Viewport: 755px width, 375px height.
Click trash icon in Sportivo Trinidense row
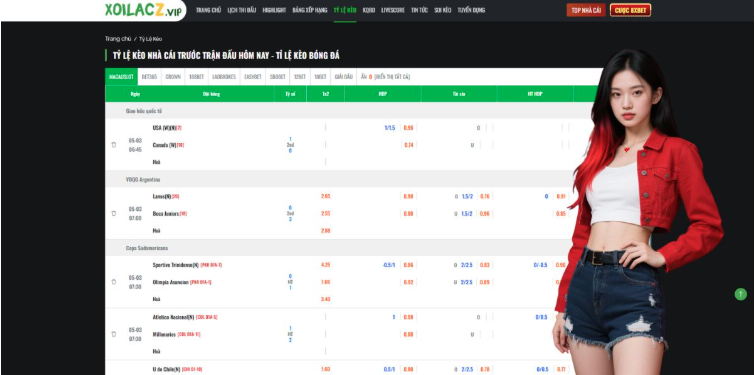[x=114, y=282]
